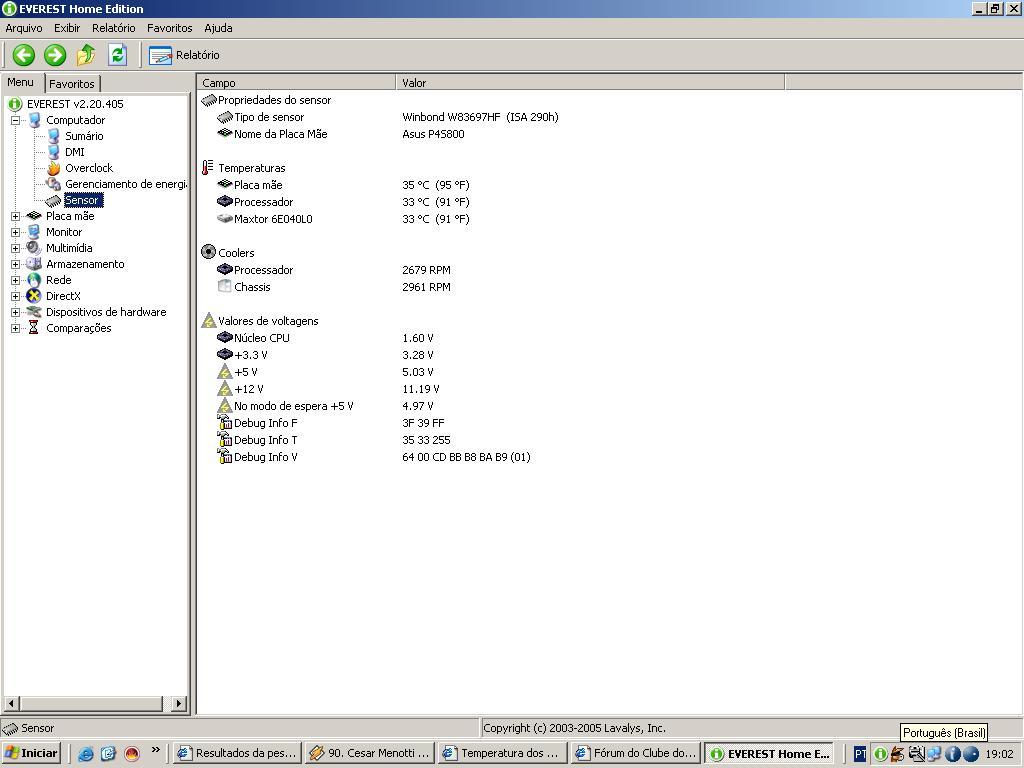Click the green Forward arrow toolbar icon
Viewport: 1024px width, 768px height.
click(x=55, y=55)
